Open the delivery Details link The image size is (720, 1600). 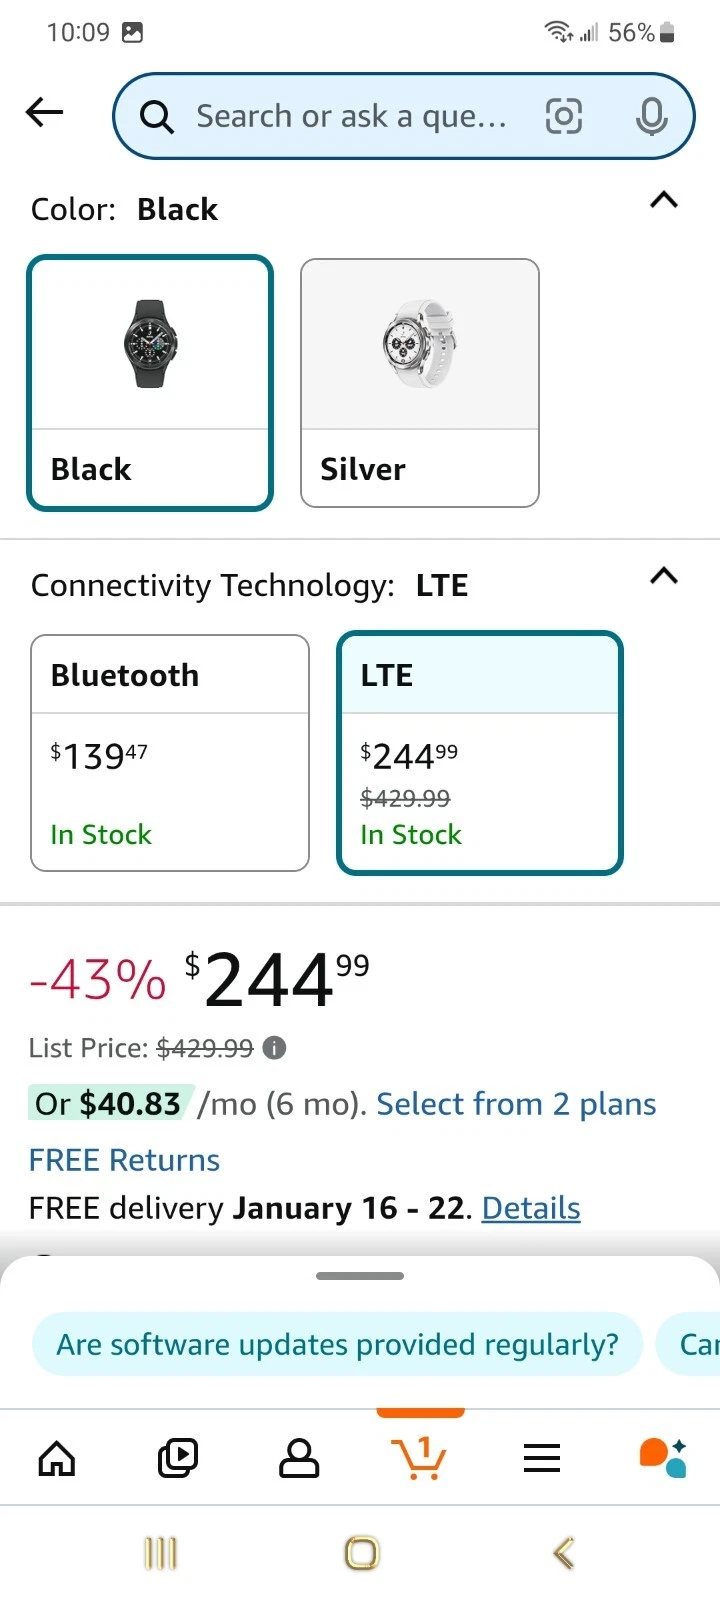coord(531,1208)
